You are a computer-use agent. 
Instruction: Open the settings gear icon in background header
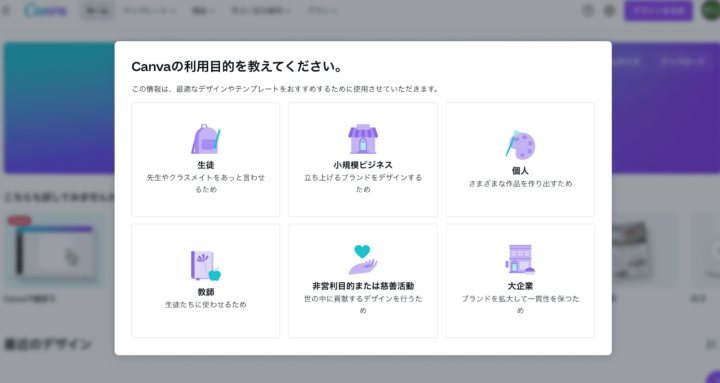pyautogui.click(x=609, y=10)
